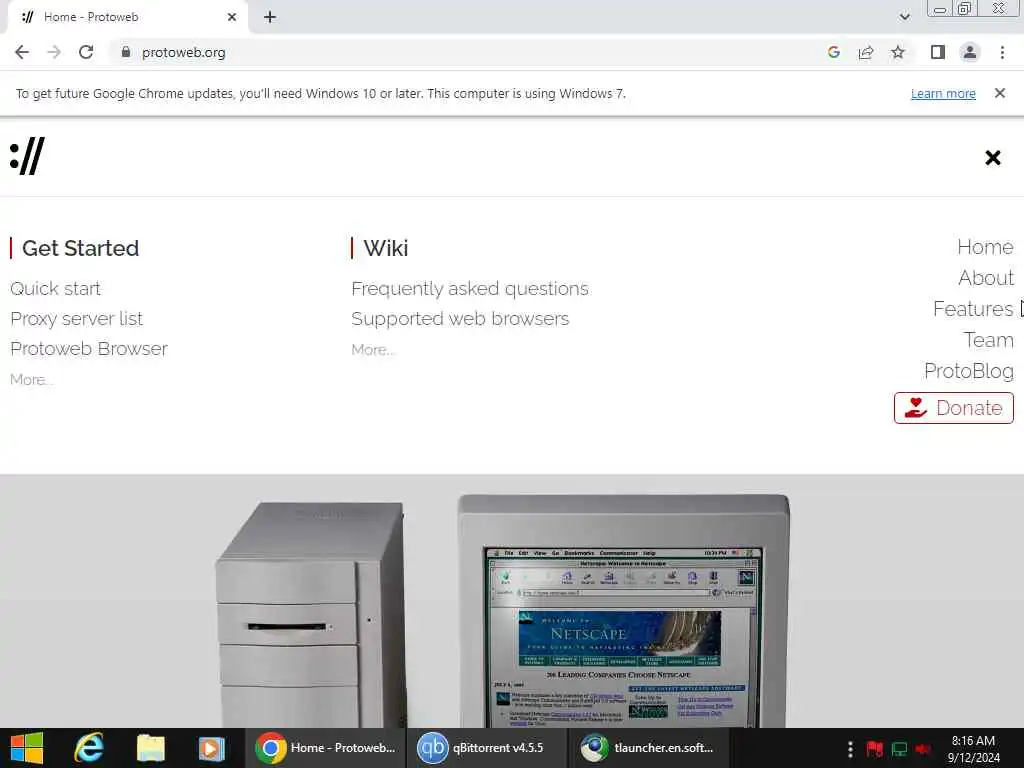
Task: Close the Protoweb navigation menu overlay
Action: coord(993,157)
